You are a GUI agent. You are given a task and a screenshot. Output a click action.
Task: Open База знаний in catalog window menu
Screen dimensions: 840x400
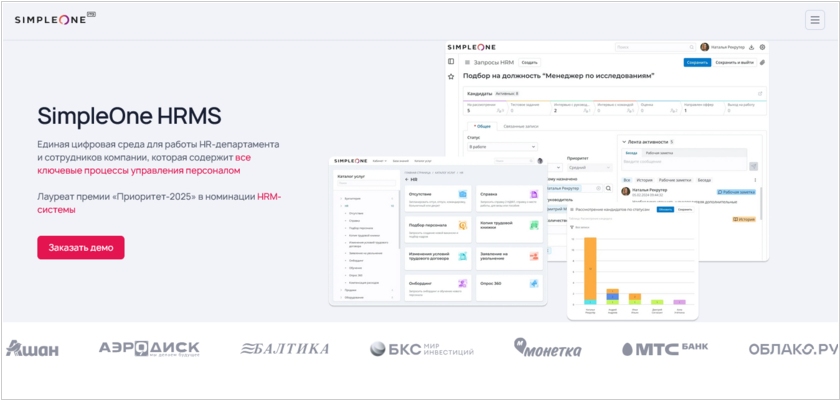tap(401, 161)
